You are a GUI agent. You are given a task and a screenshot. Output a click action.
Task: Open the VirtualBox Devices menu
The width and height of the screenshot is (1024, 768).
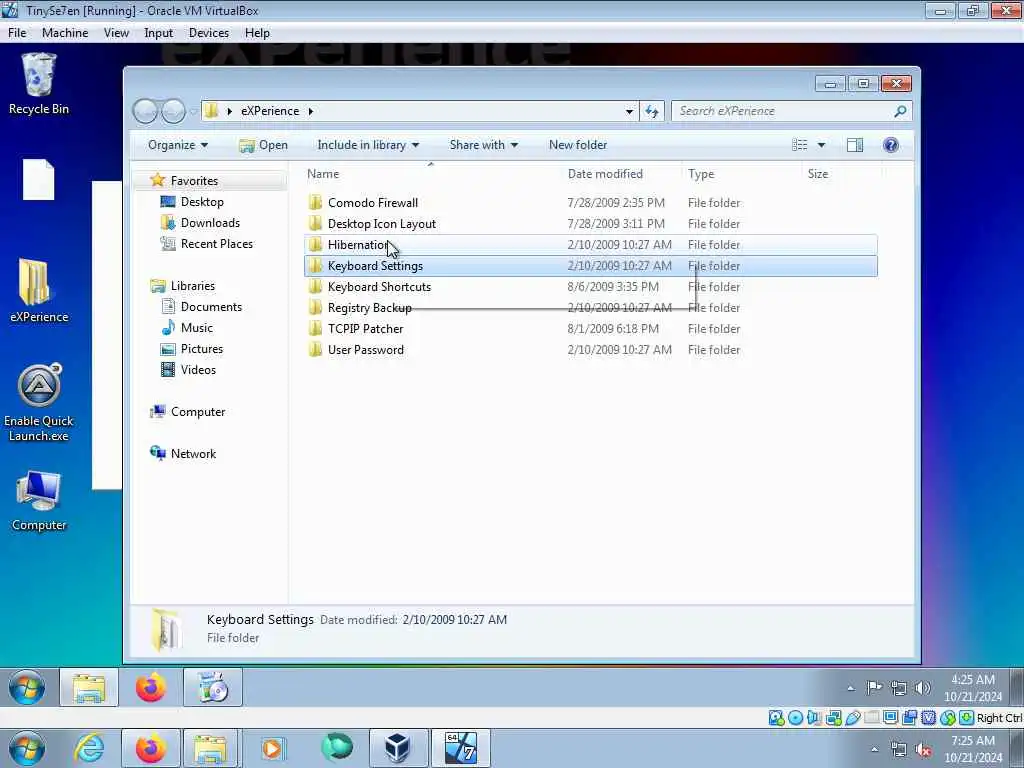click(209, 33)
